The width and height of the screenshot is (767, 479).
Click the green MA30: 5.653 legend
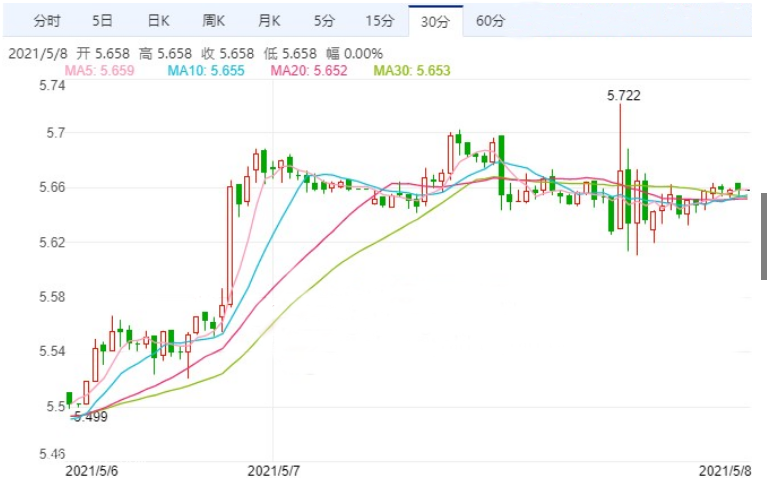(412, 71)
